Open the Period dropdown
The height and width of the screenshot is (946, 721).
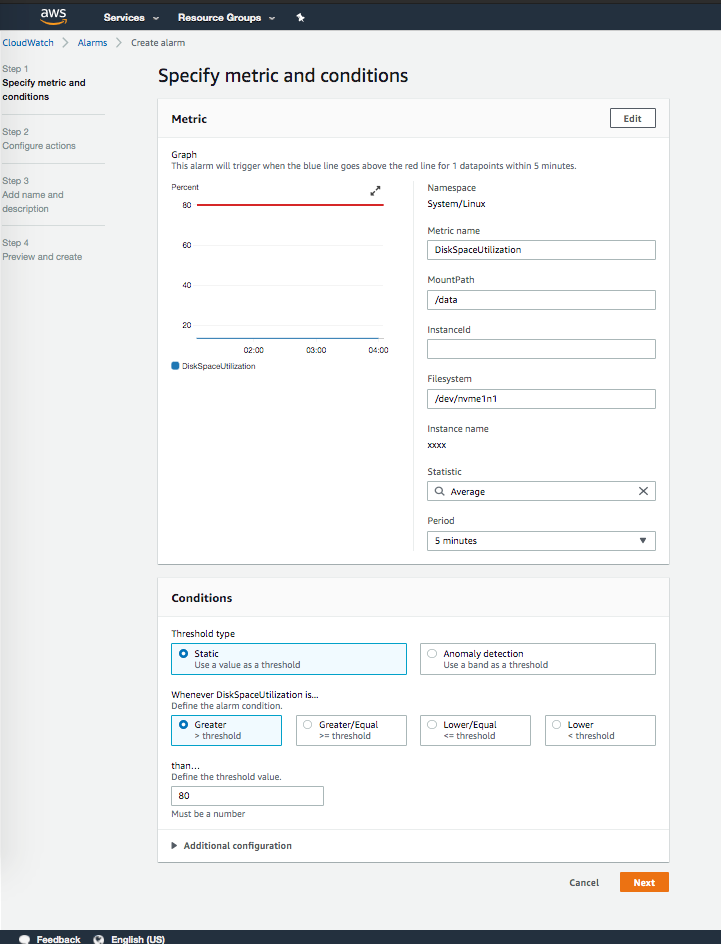pyautogui.click(x=541, y=541)
